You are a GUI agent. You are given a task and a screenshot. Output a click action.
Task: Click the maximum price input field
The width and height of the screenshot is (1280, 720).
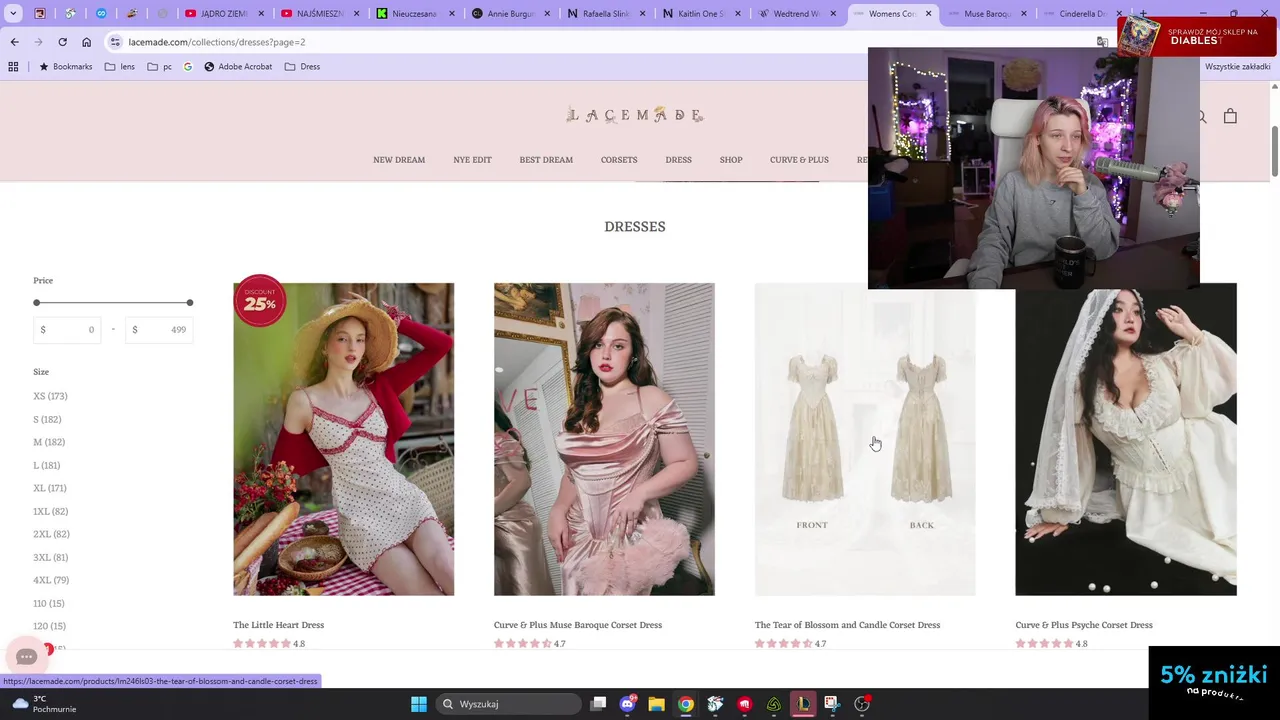coord(159,329)
